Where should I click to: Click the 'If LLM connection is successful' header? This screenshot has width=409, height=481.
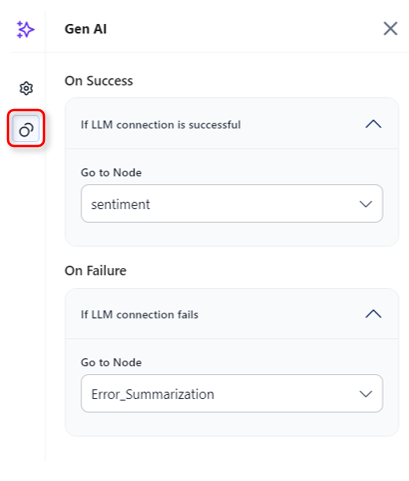232,124
